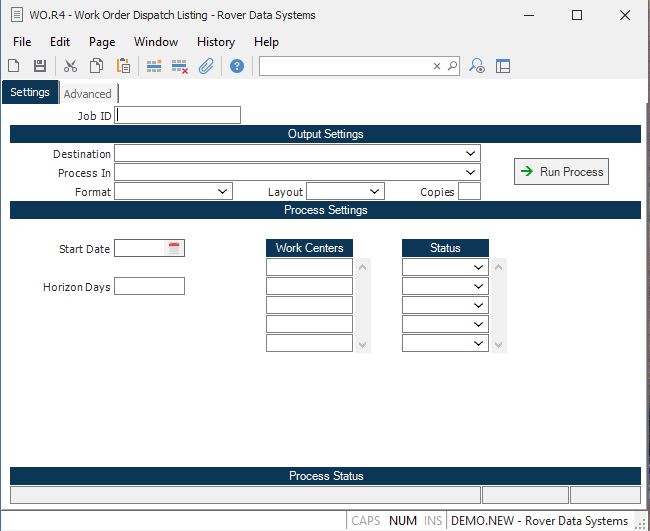
Task: Open the Start Date calendar picker
Action: (x=174, y=248)
